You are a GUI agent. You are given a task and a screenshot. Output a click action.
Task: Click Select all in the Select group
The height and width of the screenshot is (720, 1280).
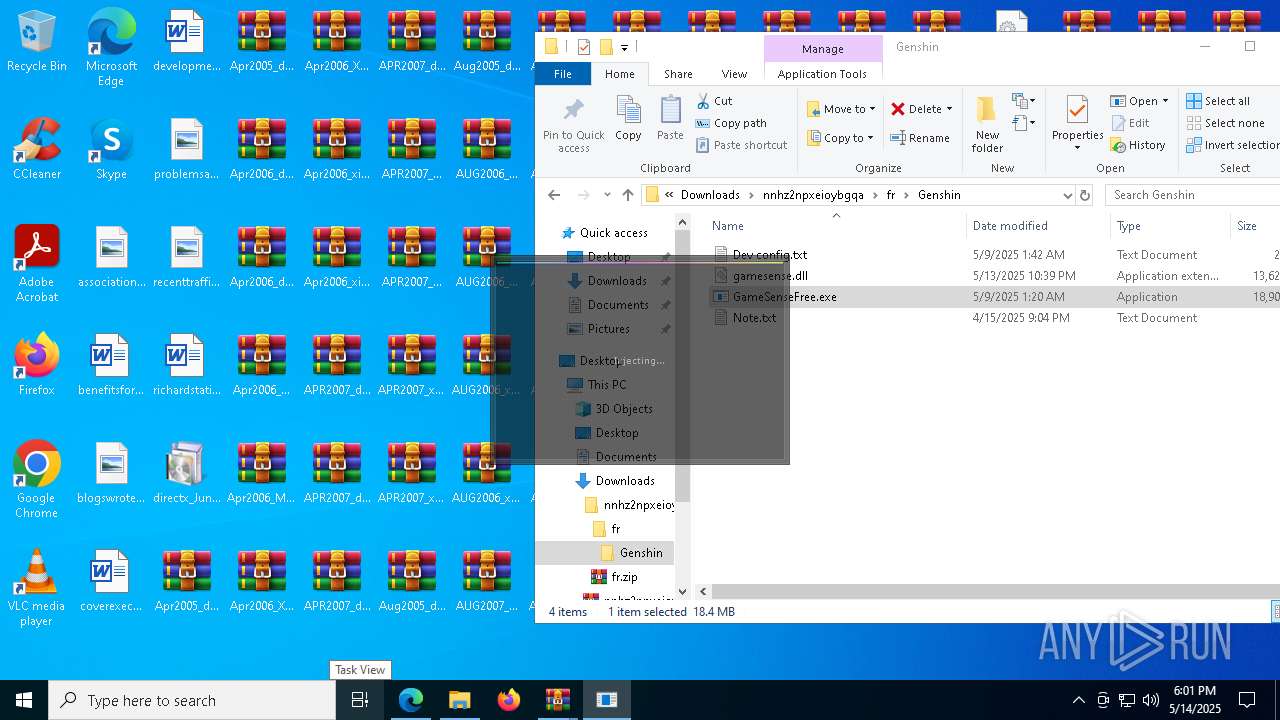point(1218,101)
